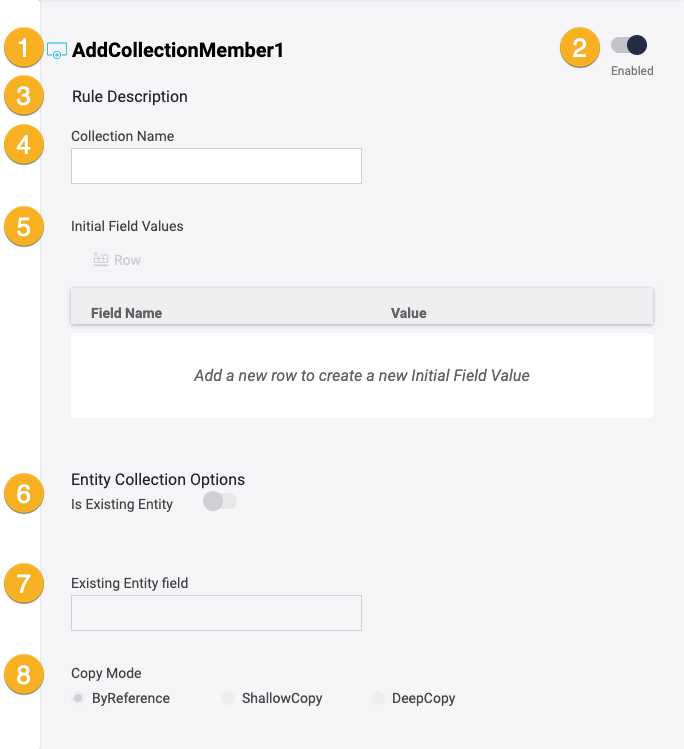
Task: Click the number 5 callout badge
Action: coord(24,226)
